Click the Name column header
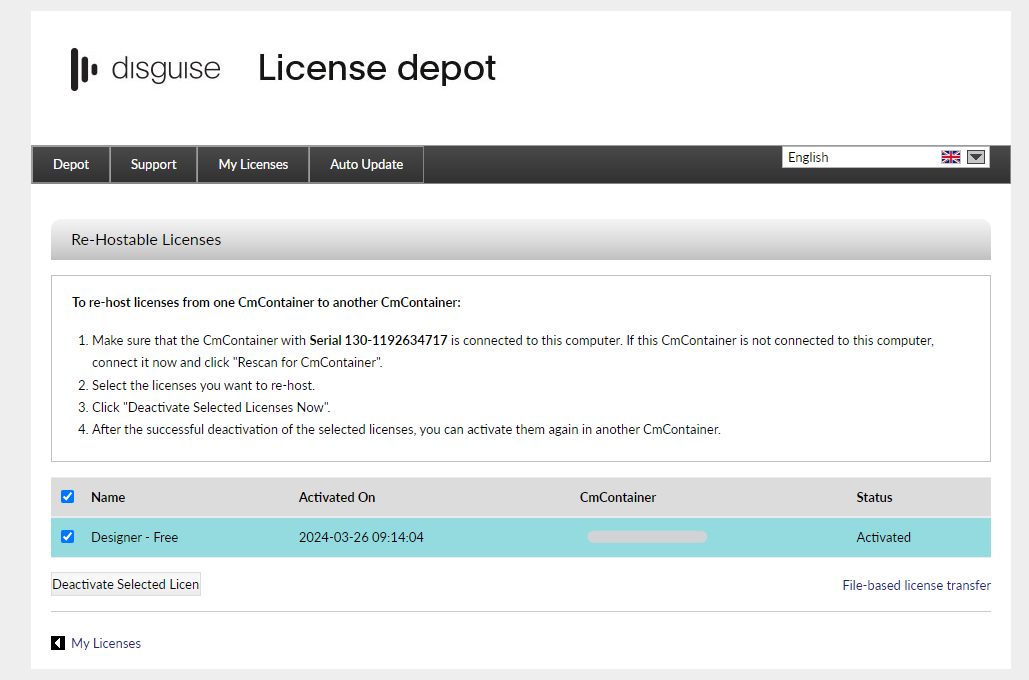 pos(108,497)
